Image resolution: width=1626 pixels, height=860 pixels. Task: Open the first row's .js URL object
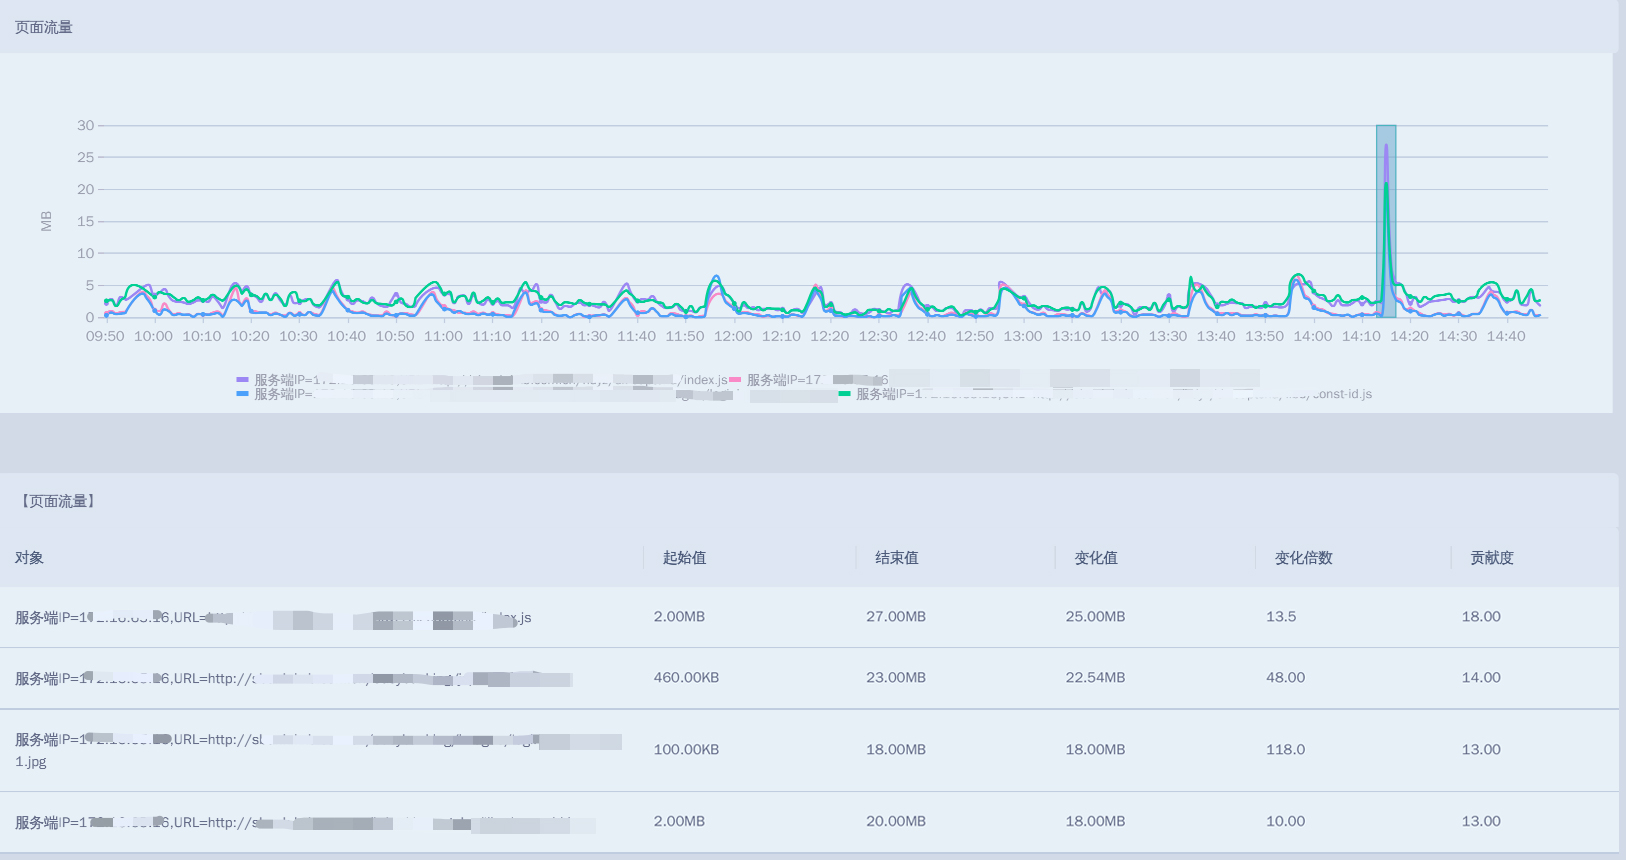point(273,618)
